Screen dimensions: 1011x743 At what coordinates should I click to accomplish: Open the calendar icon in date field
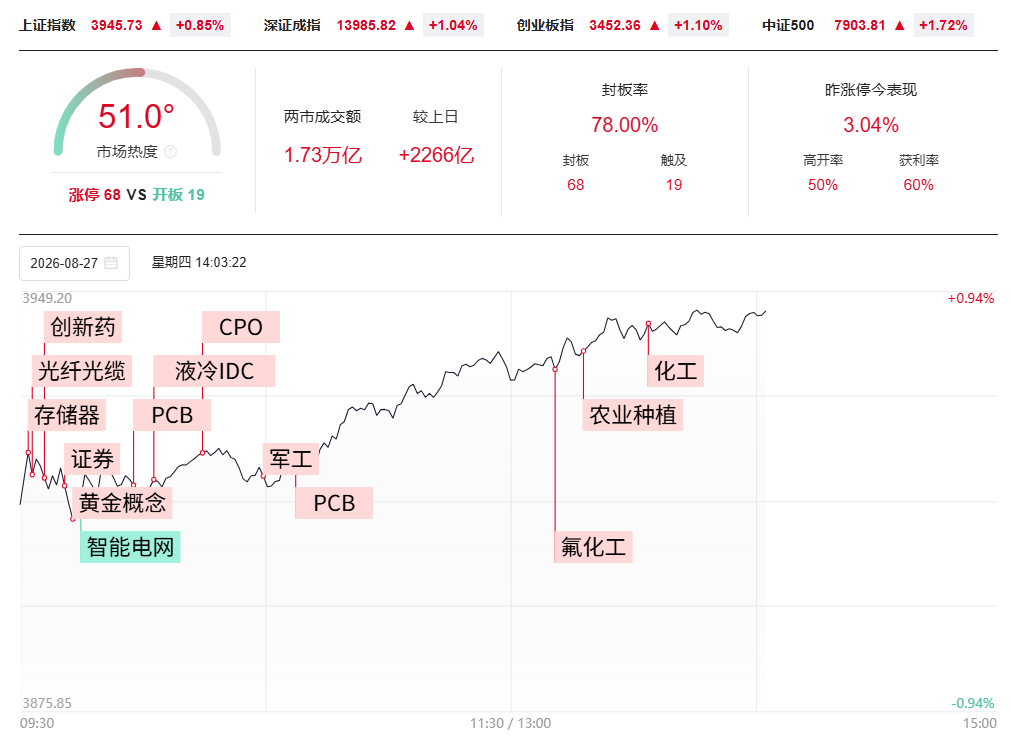[111, 263]
